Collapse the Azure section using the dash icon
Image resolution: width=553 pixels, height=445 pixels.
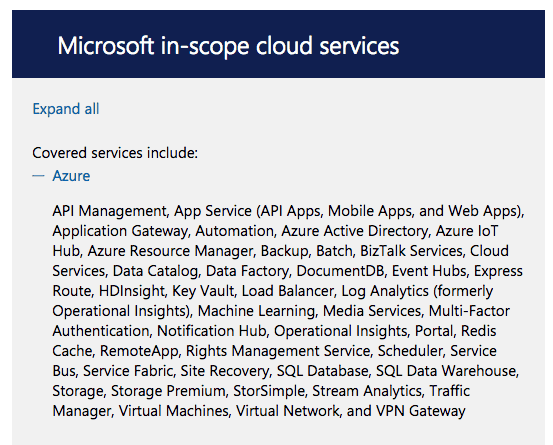38,176
